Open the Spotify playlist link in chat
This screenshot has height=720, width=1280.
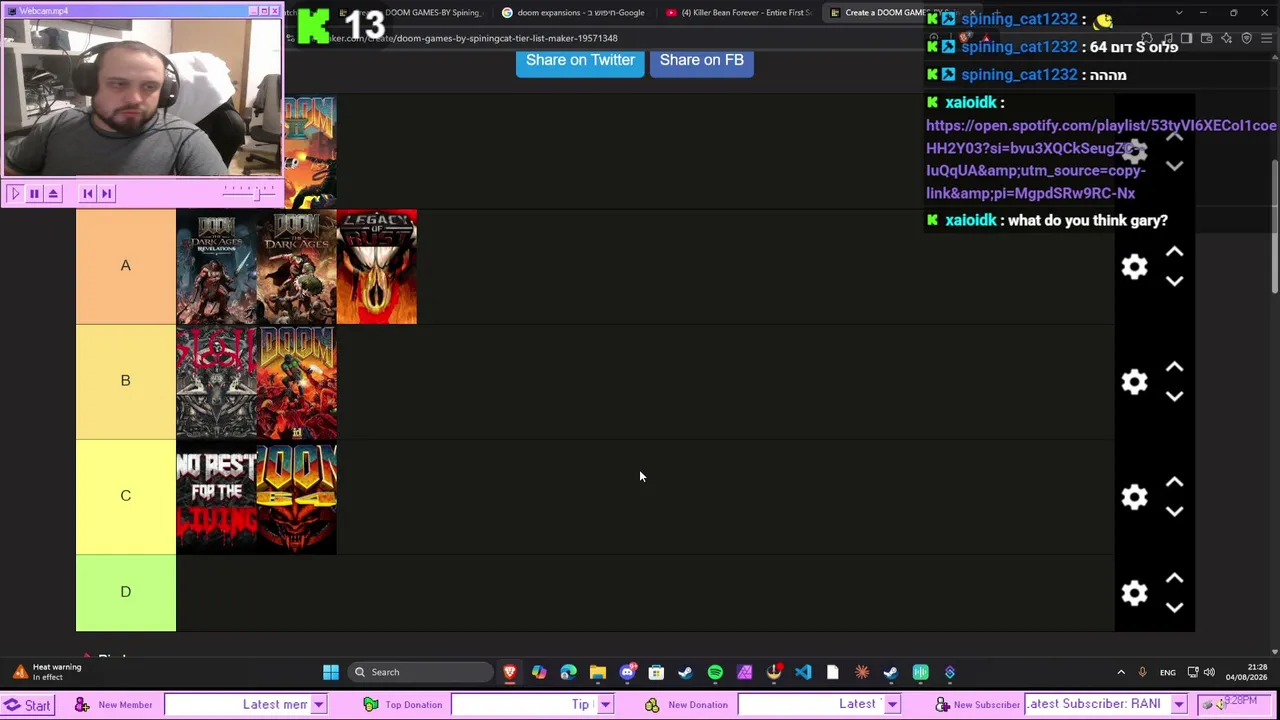click(1100, 159)
